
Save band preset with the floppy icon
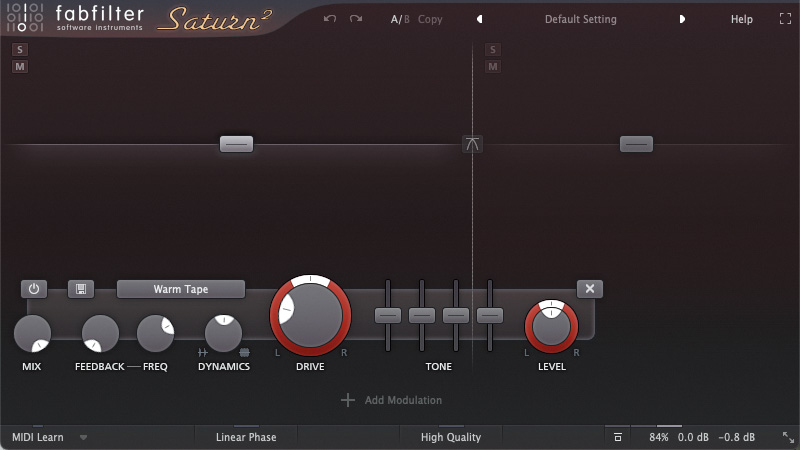tap(81, 289)
